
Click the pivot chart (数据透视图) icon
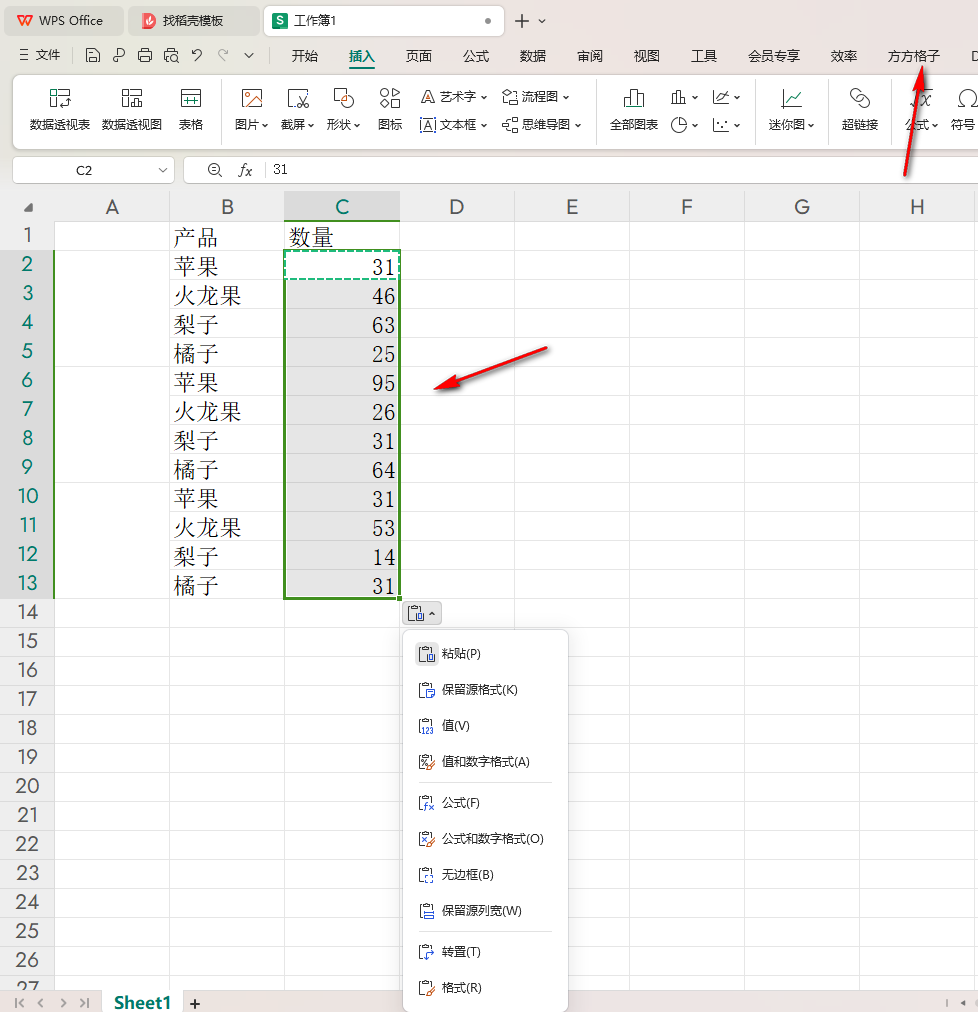[132, 109]
